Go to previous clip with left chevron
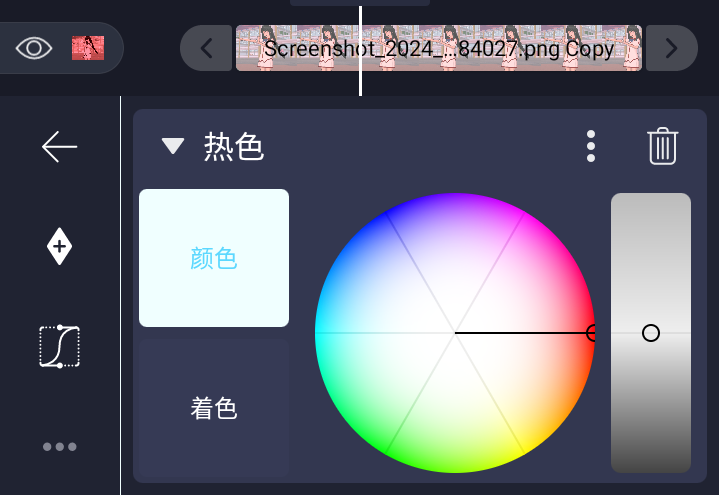Screen dimensions: 719x495 207,48
